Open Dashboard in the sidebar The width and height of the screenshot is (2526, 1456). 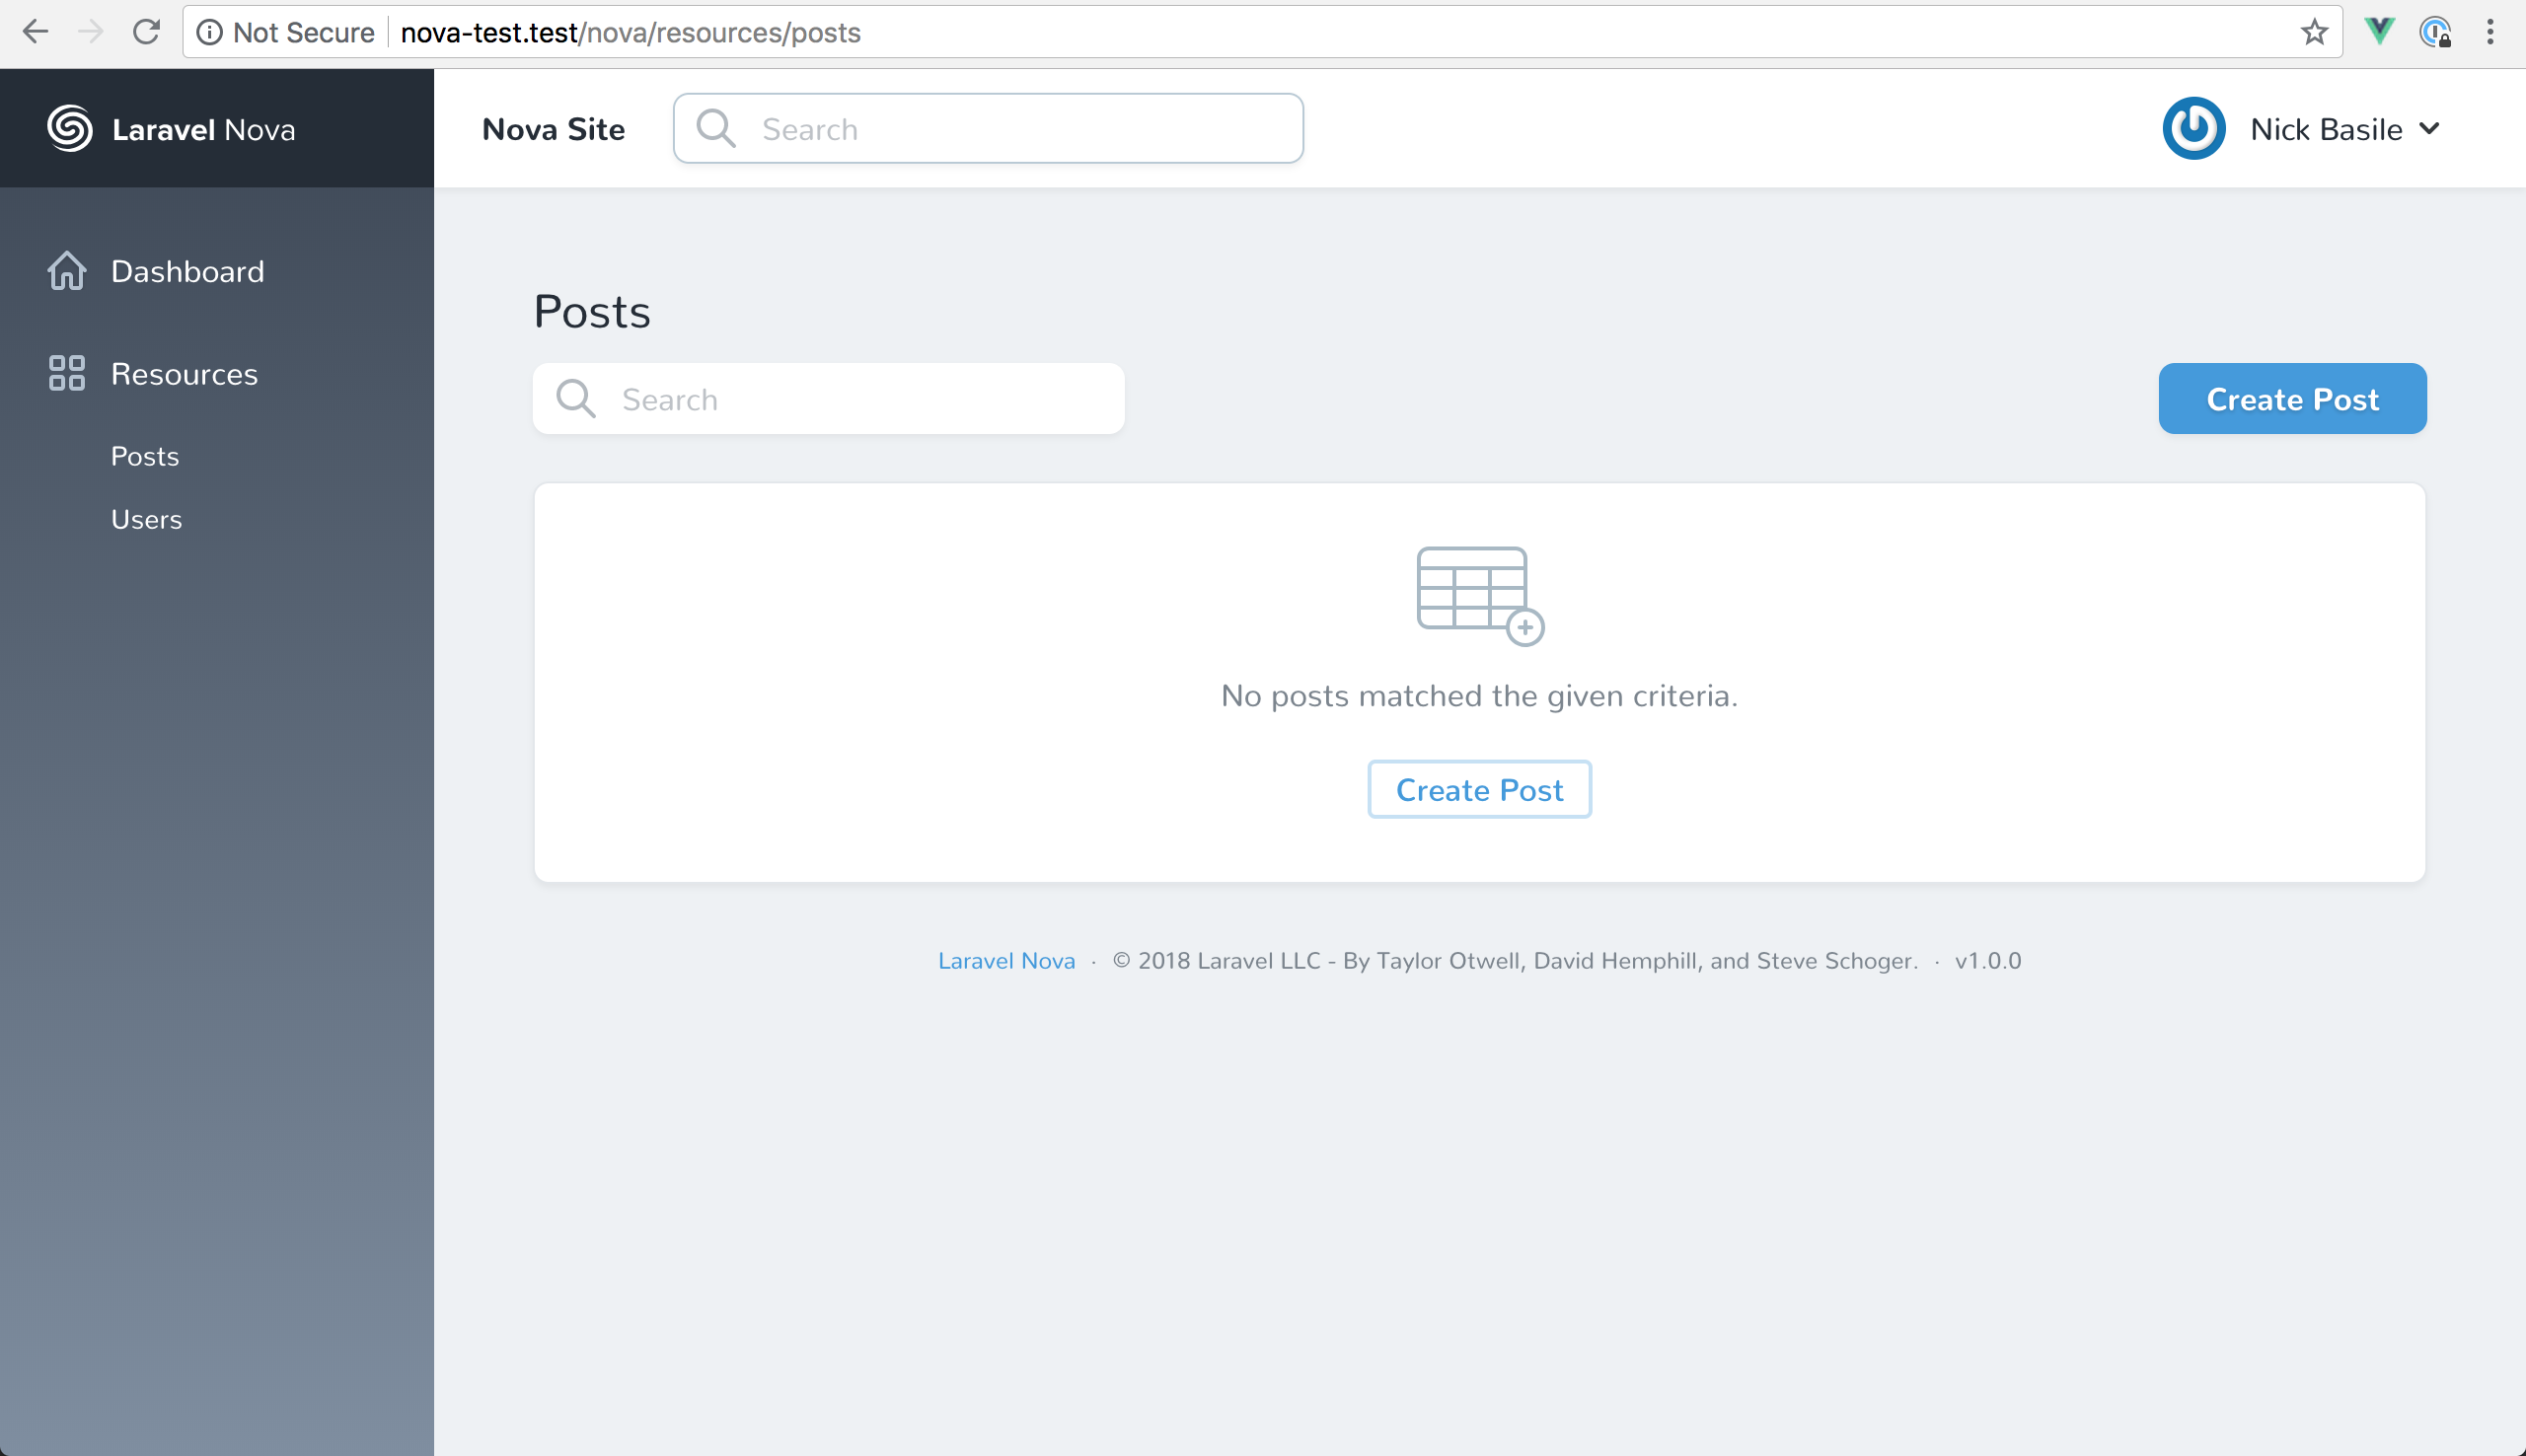(187, 271)
